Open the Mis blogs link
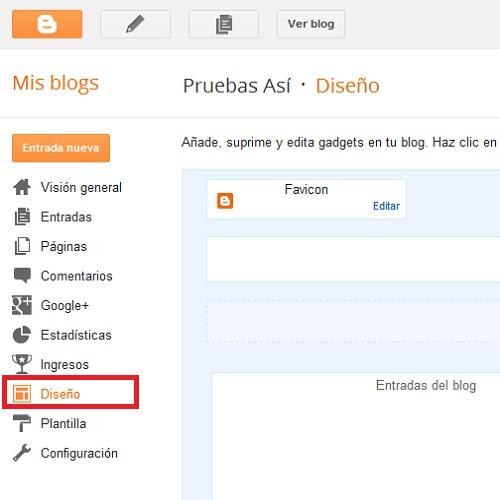Image resolution: width=500 pixels, height=500 pixels. pos(56,83)
